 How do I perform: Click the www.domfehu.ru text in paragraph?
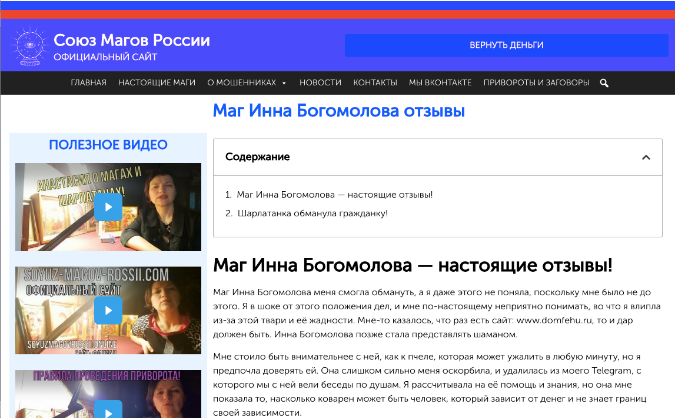pyautogui.click(x=554, y=320)
